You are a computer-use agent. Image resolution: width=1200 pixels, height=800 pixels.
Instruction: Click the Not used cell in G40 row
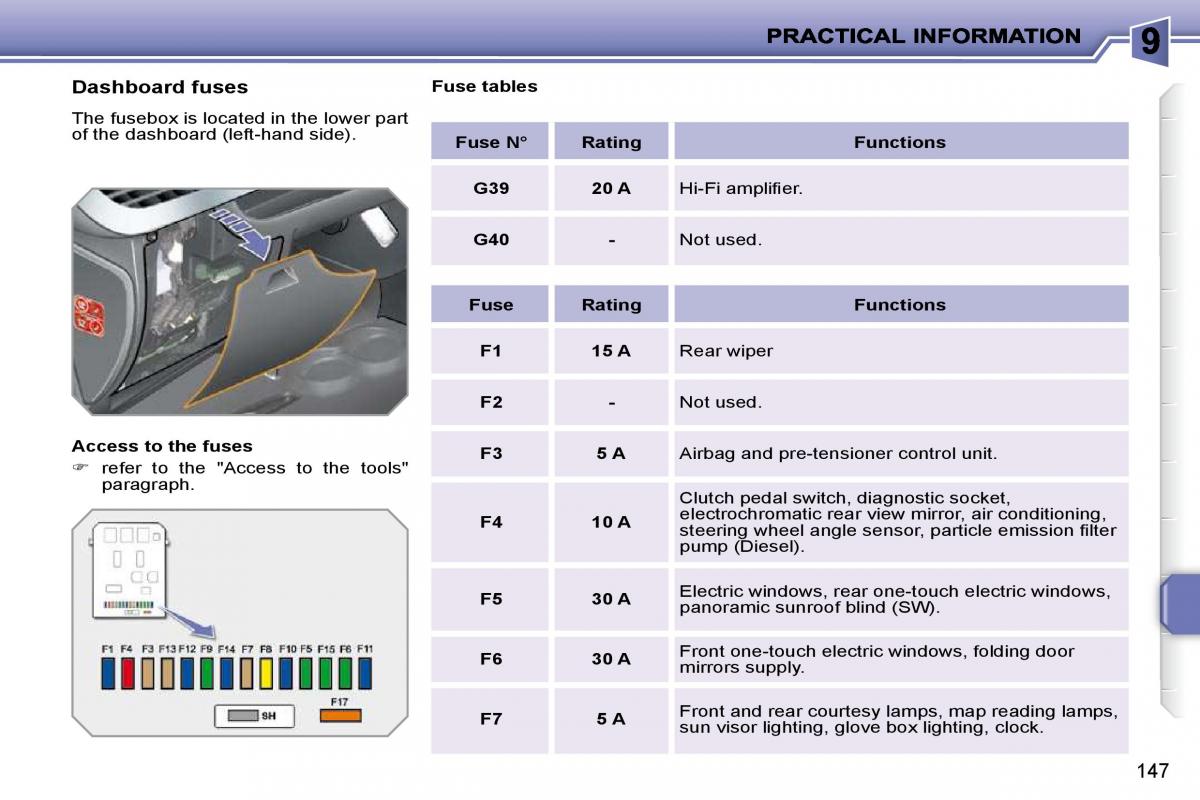[x=901, y=239]
